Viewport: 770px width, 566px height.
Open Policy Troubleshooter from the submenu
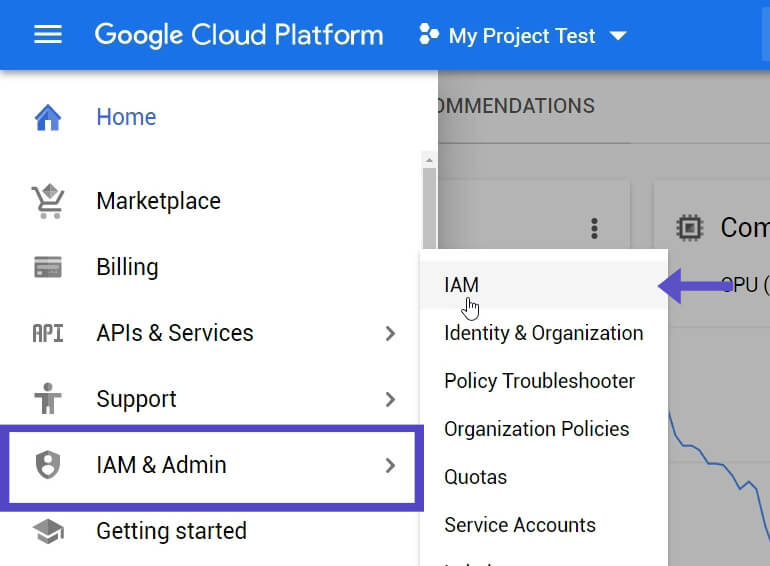click(544, 381)
